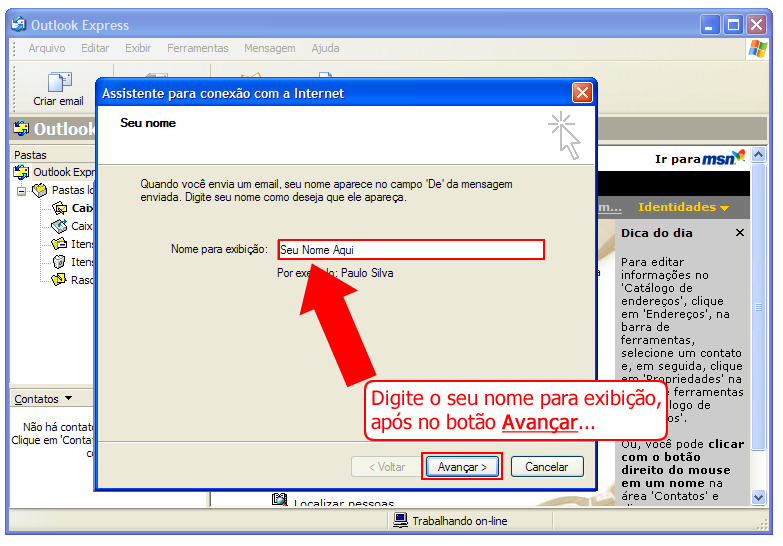Open the Ajuda menu
The width and height of the screenshot is (783, 546).
(326, 48)
